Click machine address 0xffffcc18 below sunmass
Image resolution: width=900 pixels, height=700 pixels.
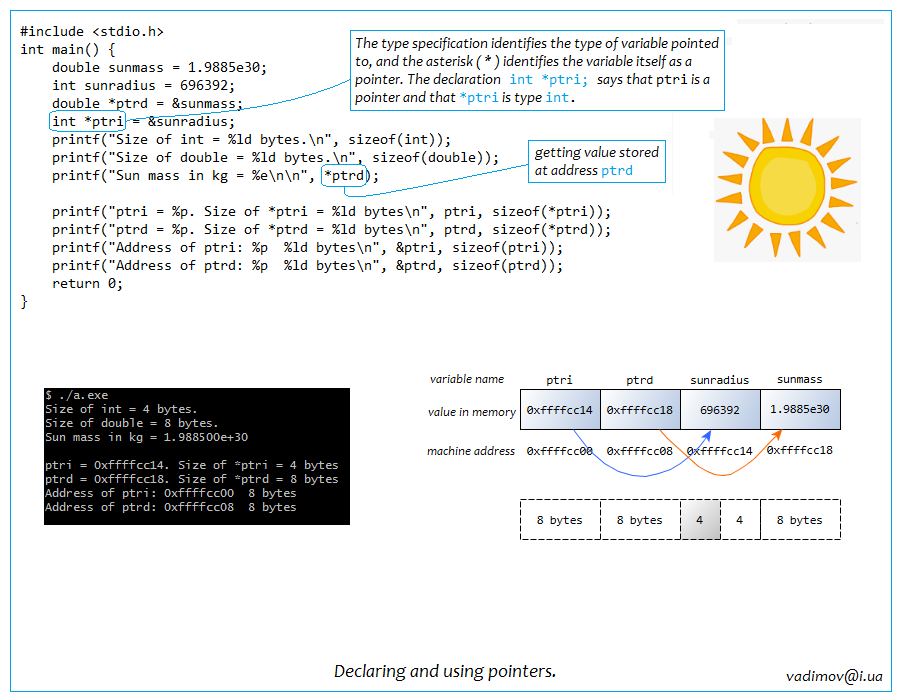pyautogui.click(x=800, y=450)
